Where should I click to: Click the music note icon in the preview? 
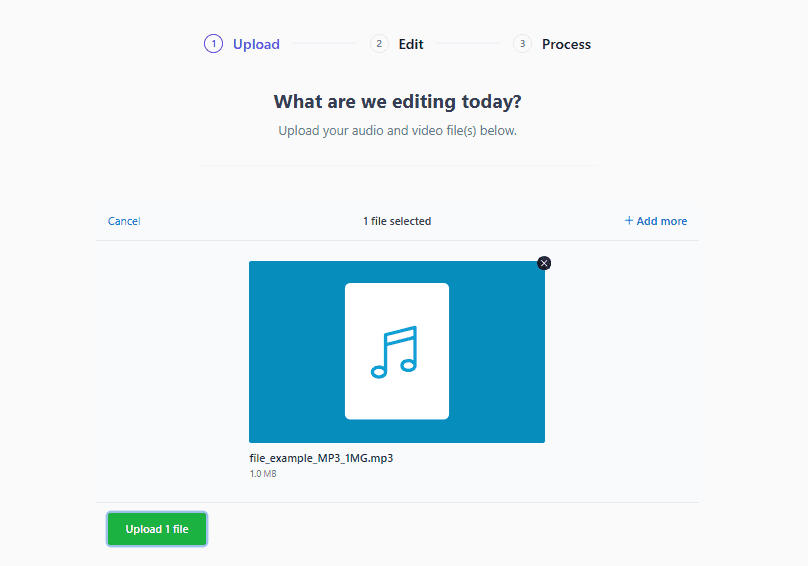pos(394,351)
